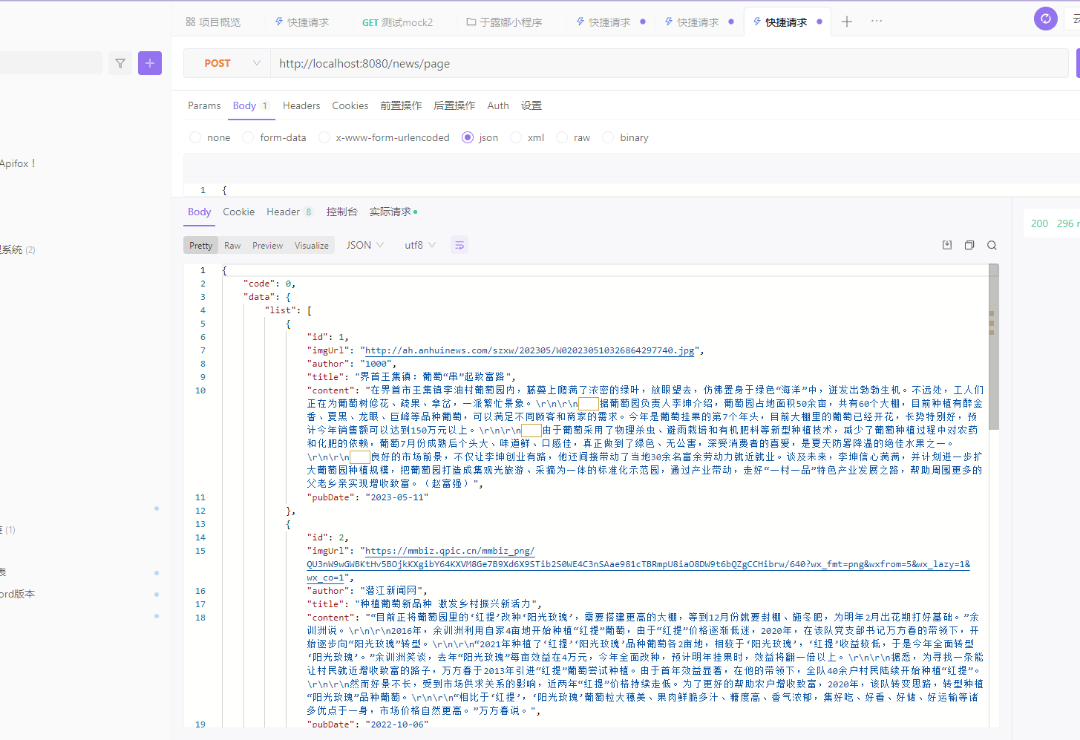Download the response body to file
The height and width of the screenshot is (740, 1080).
[x=947, y=245]
